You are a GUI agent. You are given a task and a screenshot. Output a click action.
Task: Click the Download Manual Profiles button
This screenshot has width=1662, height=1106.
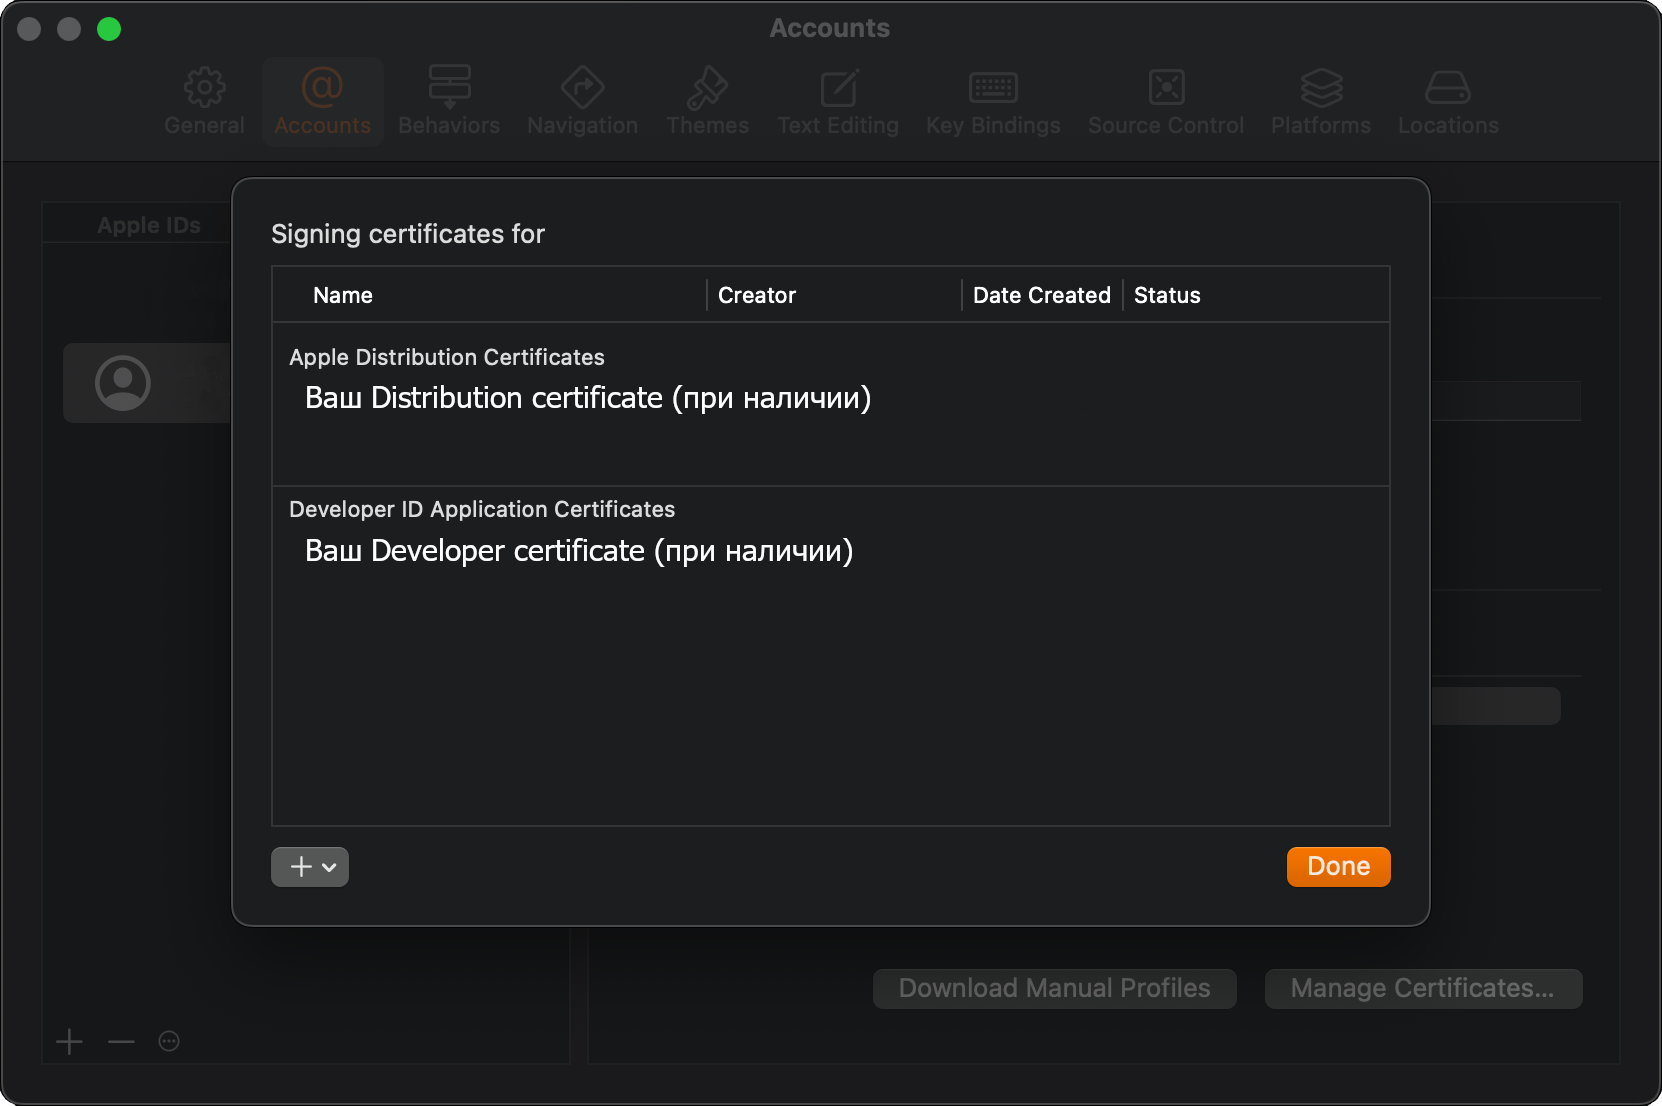pyautogui.click(x=1054, y=988)
